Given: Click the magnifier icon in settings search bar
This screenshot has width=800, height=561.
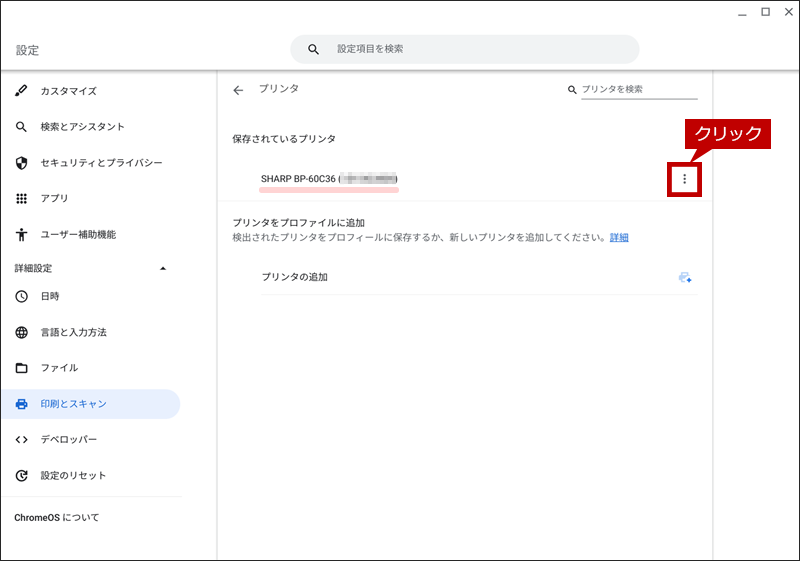Looking at the screenshot, I should (313, 49).
